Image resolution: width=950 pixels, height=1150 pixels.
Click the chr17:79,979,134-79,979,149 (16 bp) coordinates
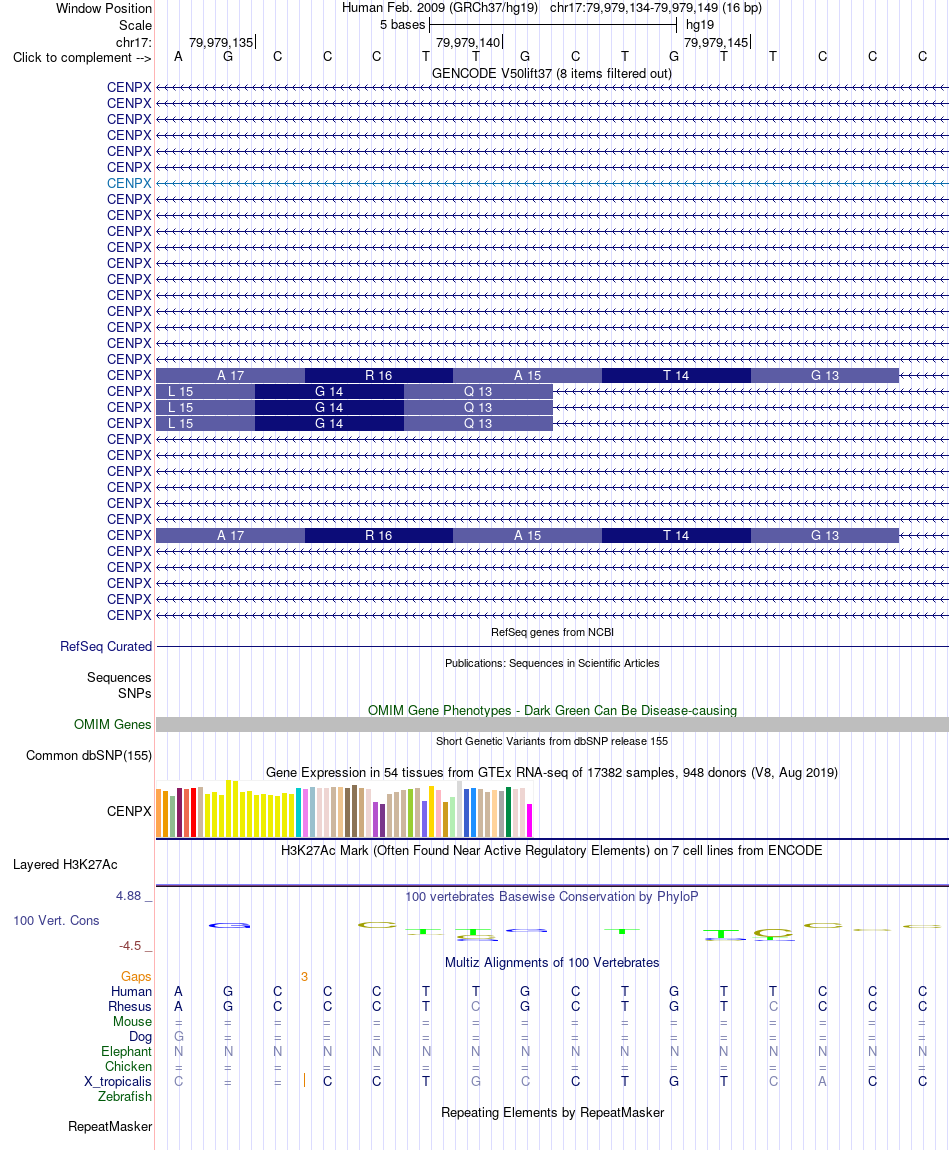(x=656, y=7)
